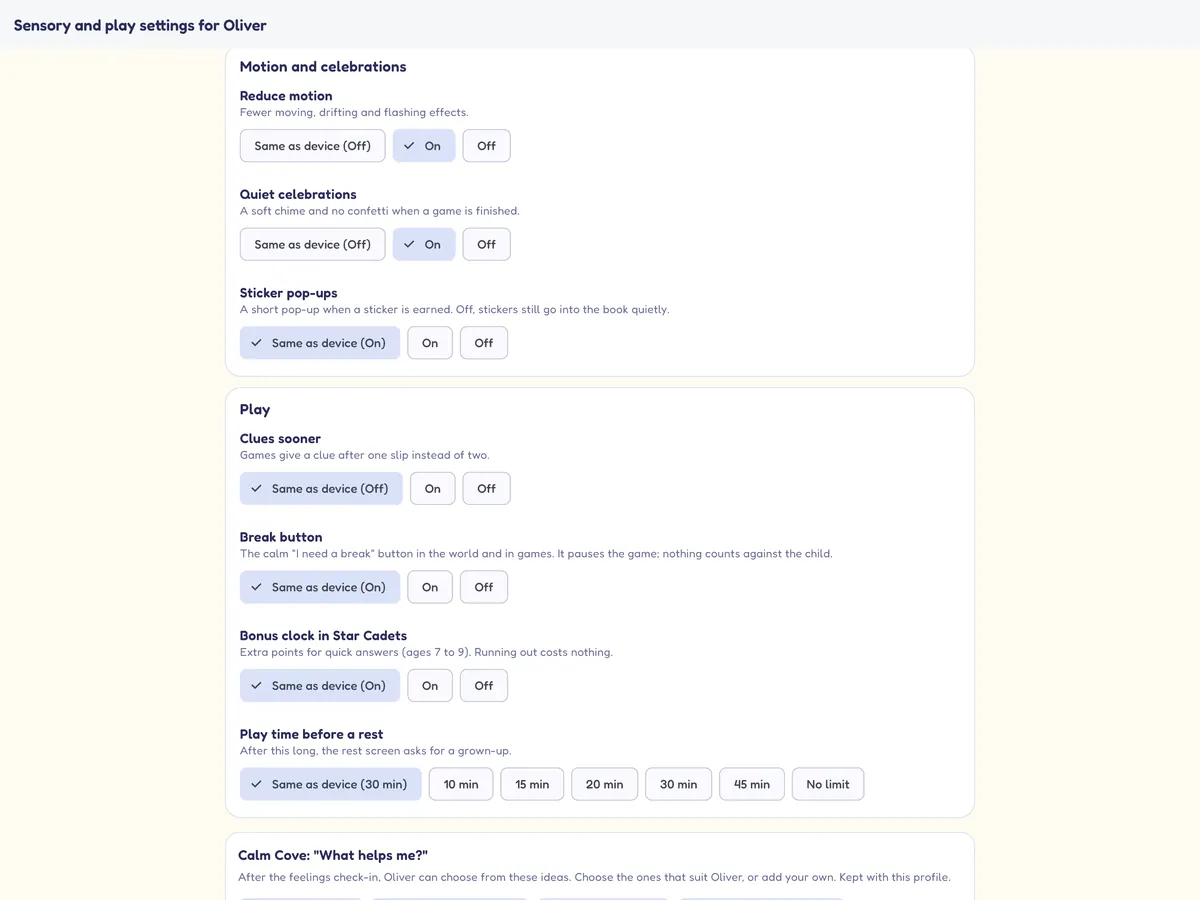Turn on Bonus clock in Star Cadets
This screenshot has height=900, width=1200.
430,686
